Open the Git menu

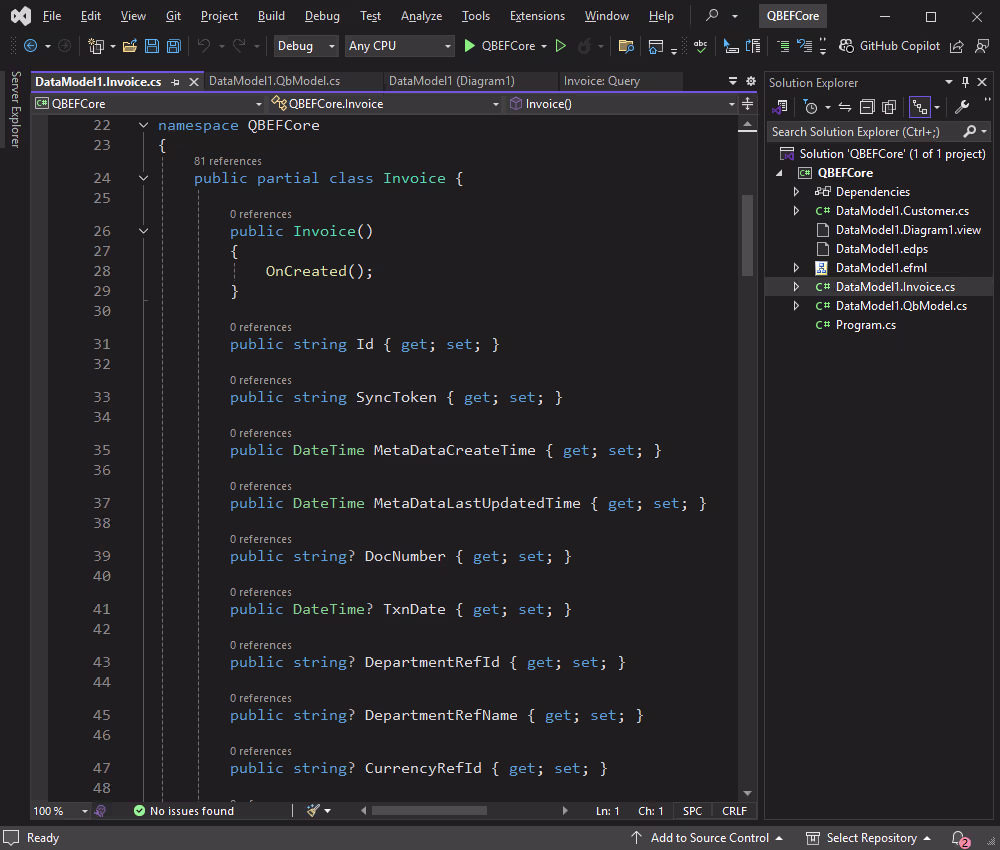[173, 16]
